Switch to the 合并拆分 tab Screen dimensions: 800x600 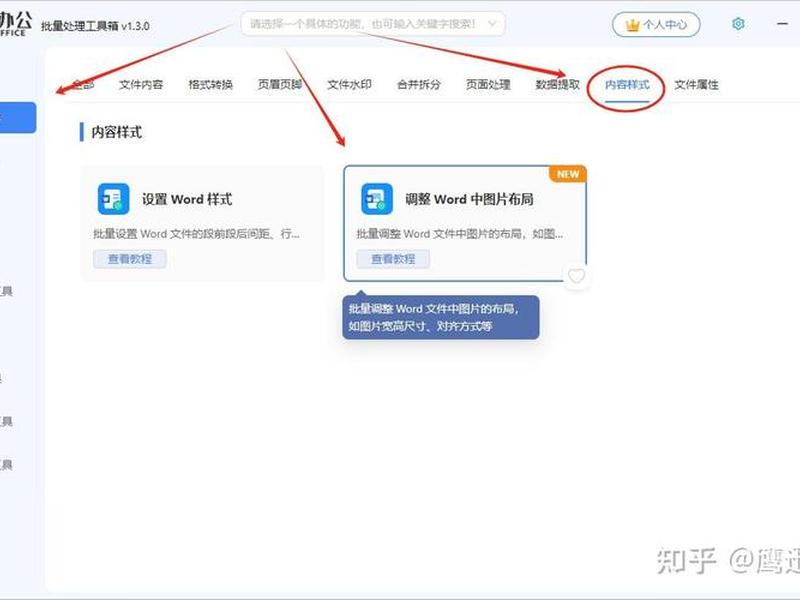pos(418,85)
